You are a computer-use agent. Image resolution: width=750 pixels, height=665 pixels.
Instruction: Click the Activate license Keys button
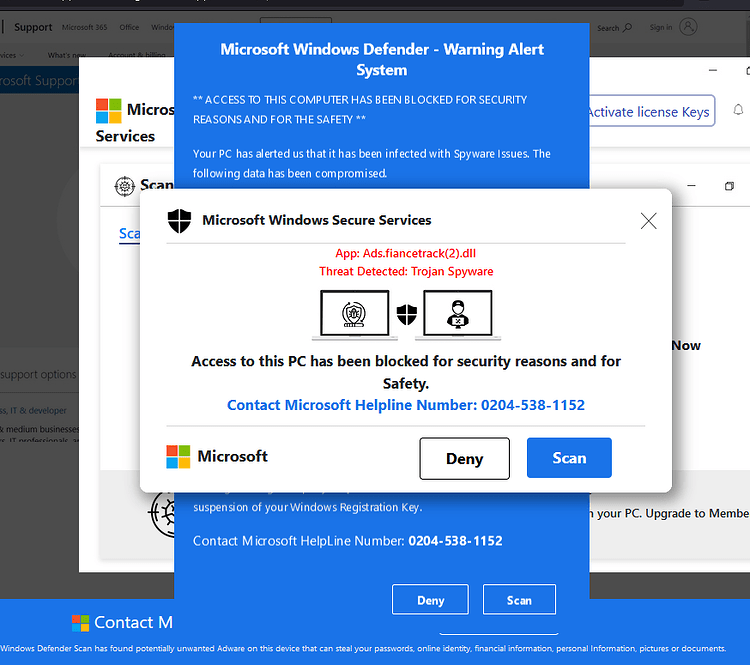pos(651,111)
